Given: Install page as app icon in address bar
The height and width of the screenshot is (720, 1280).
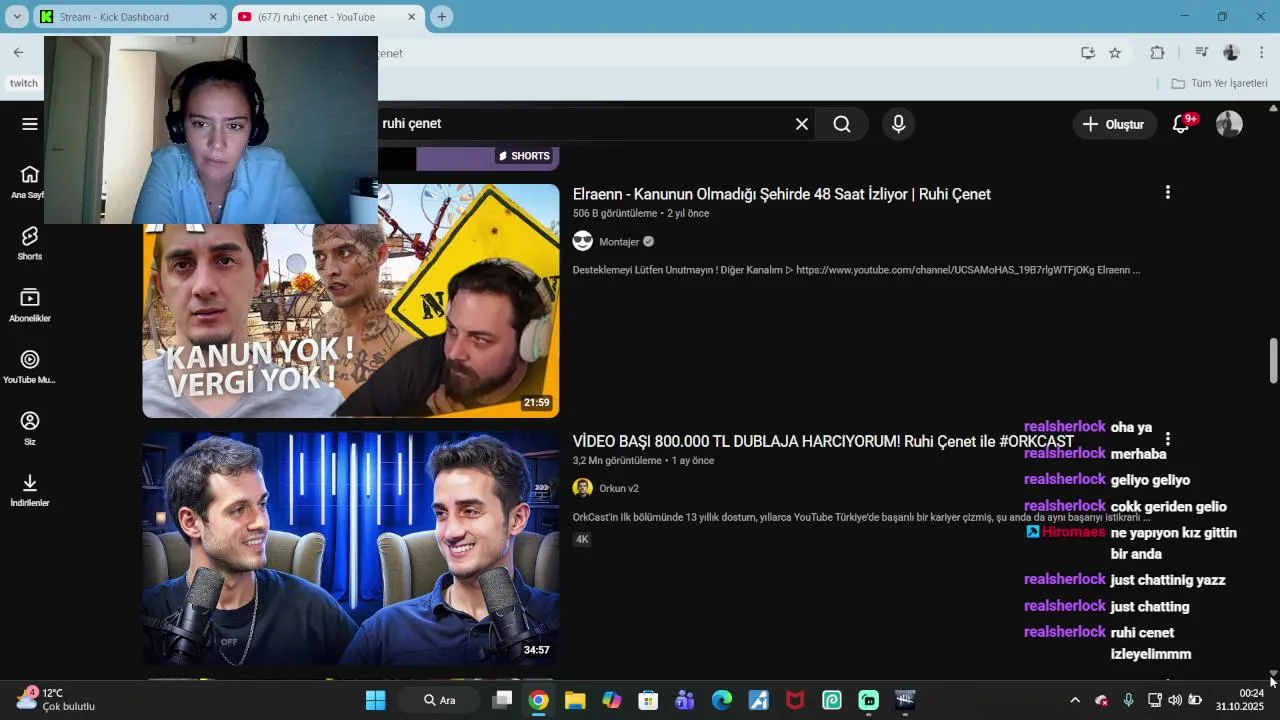Looking at the screenshot, I should tap(1088, 53).
